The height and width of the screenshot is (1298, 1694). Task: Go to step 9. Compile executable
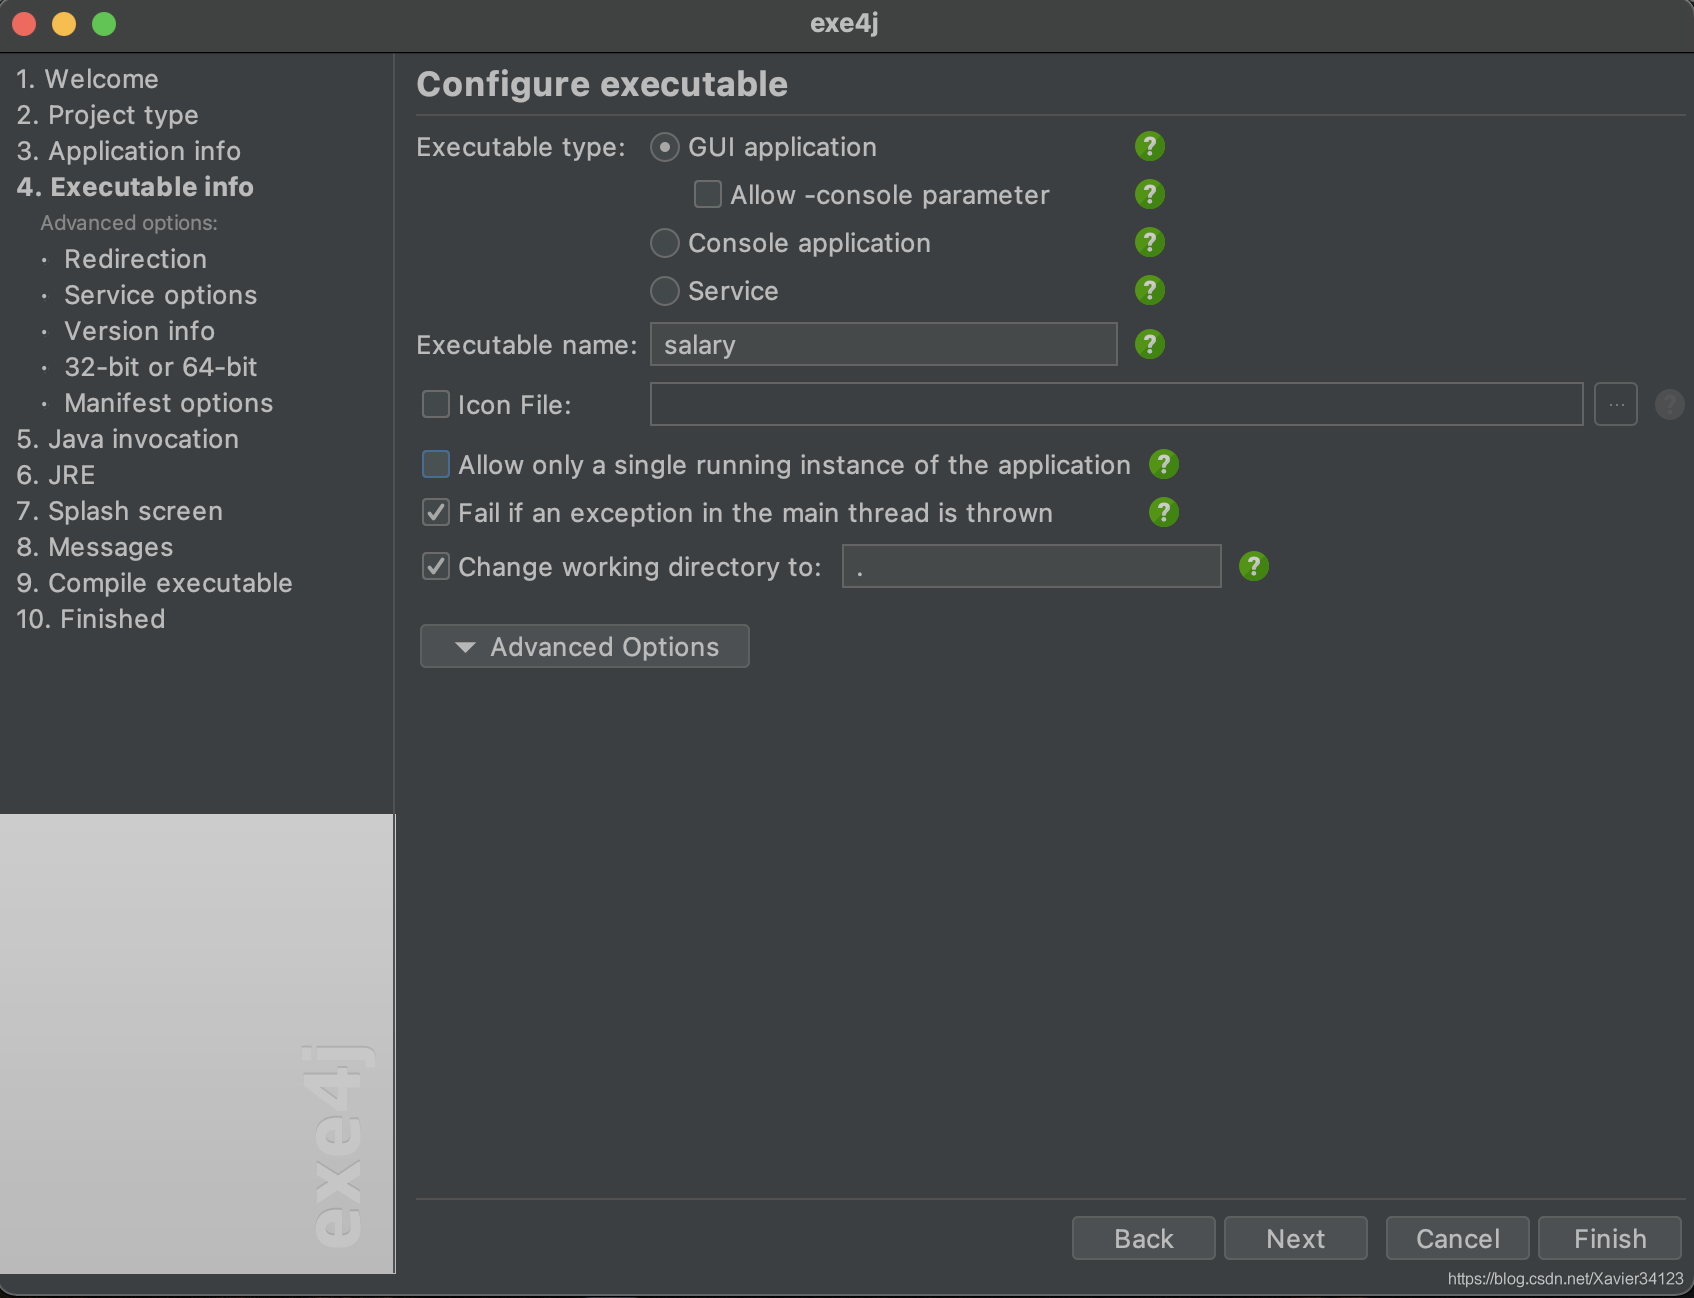[x=155, y=583]
